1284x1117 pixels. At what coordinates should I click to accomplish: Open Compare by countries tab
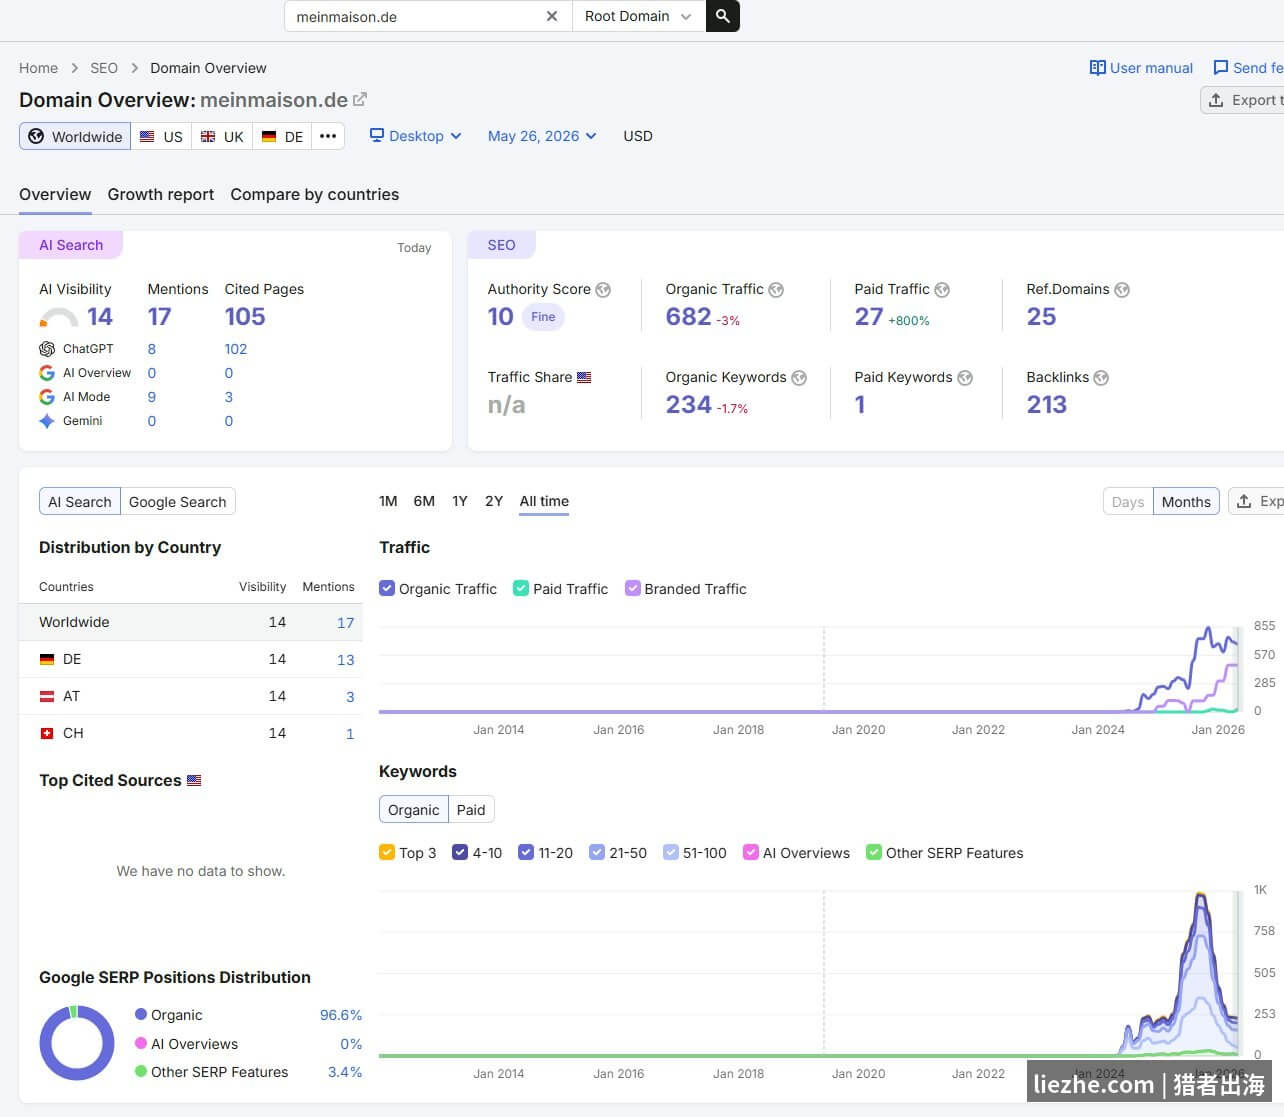[x=315, y=194]
